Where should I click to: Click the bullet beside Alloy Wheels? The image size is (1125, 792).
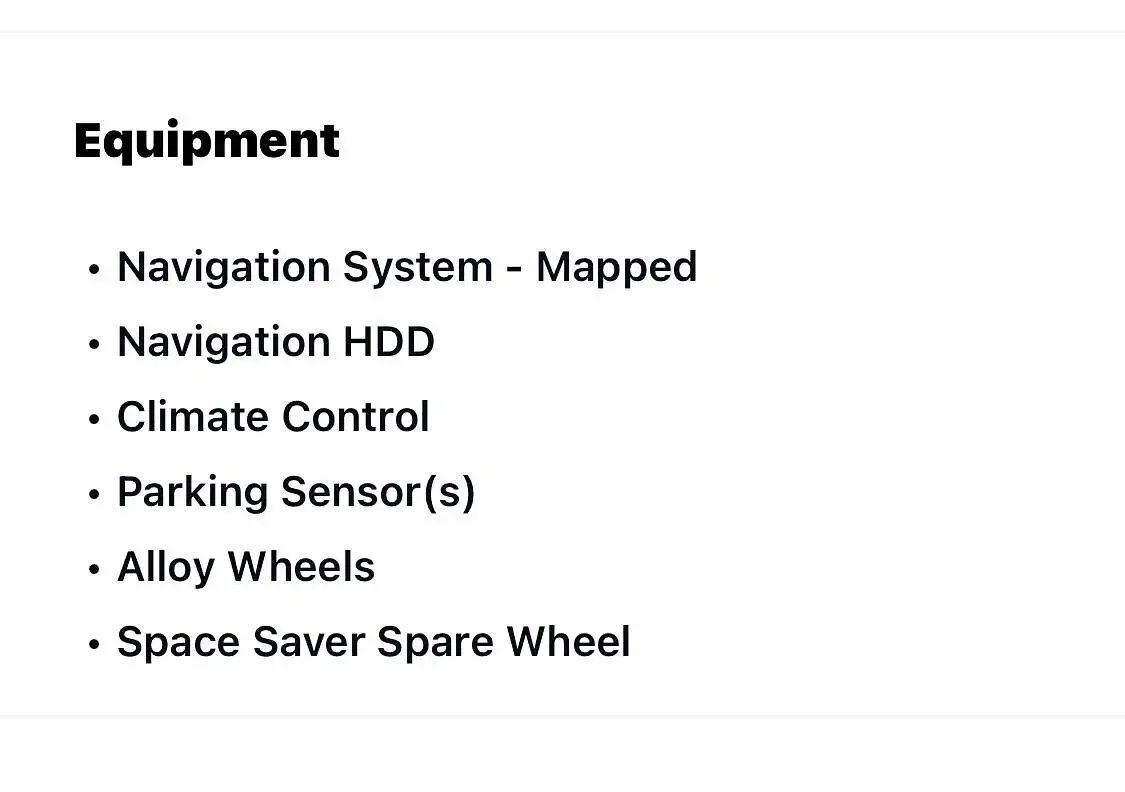point(94,569)
